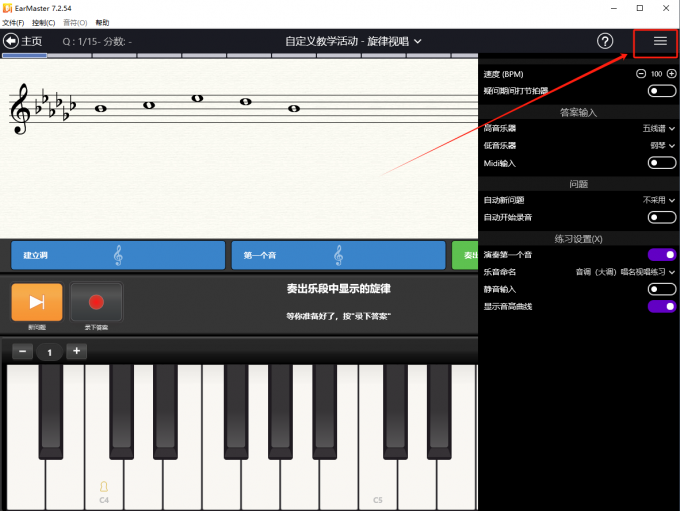This screenshot has height=511, width=680.
Task: Toggle the Midi输入 switch
Action: pyautogui.click(x=661, y=163)
